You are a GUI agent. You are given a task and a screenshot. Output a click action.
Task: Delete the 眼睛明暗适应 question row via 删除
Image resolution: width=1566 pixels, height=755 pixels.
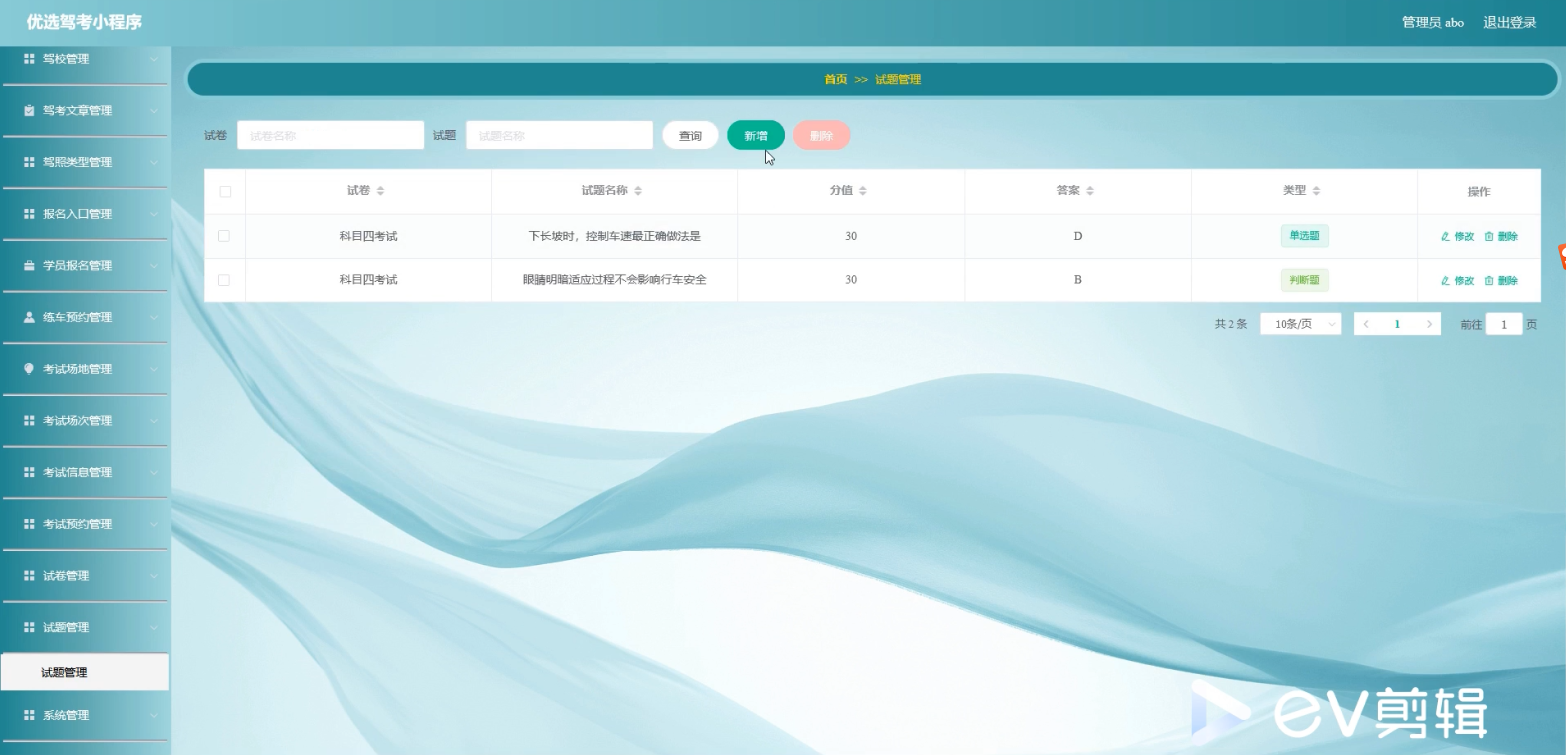pos(1501,281)
